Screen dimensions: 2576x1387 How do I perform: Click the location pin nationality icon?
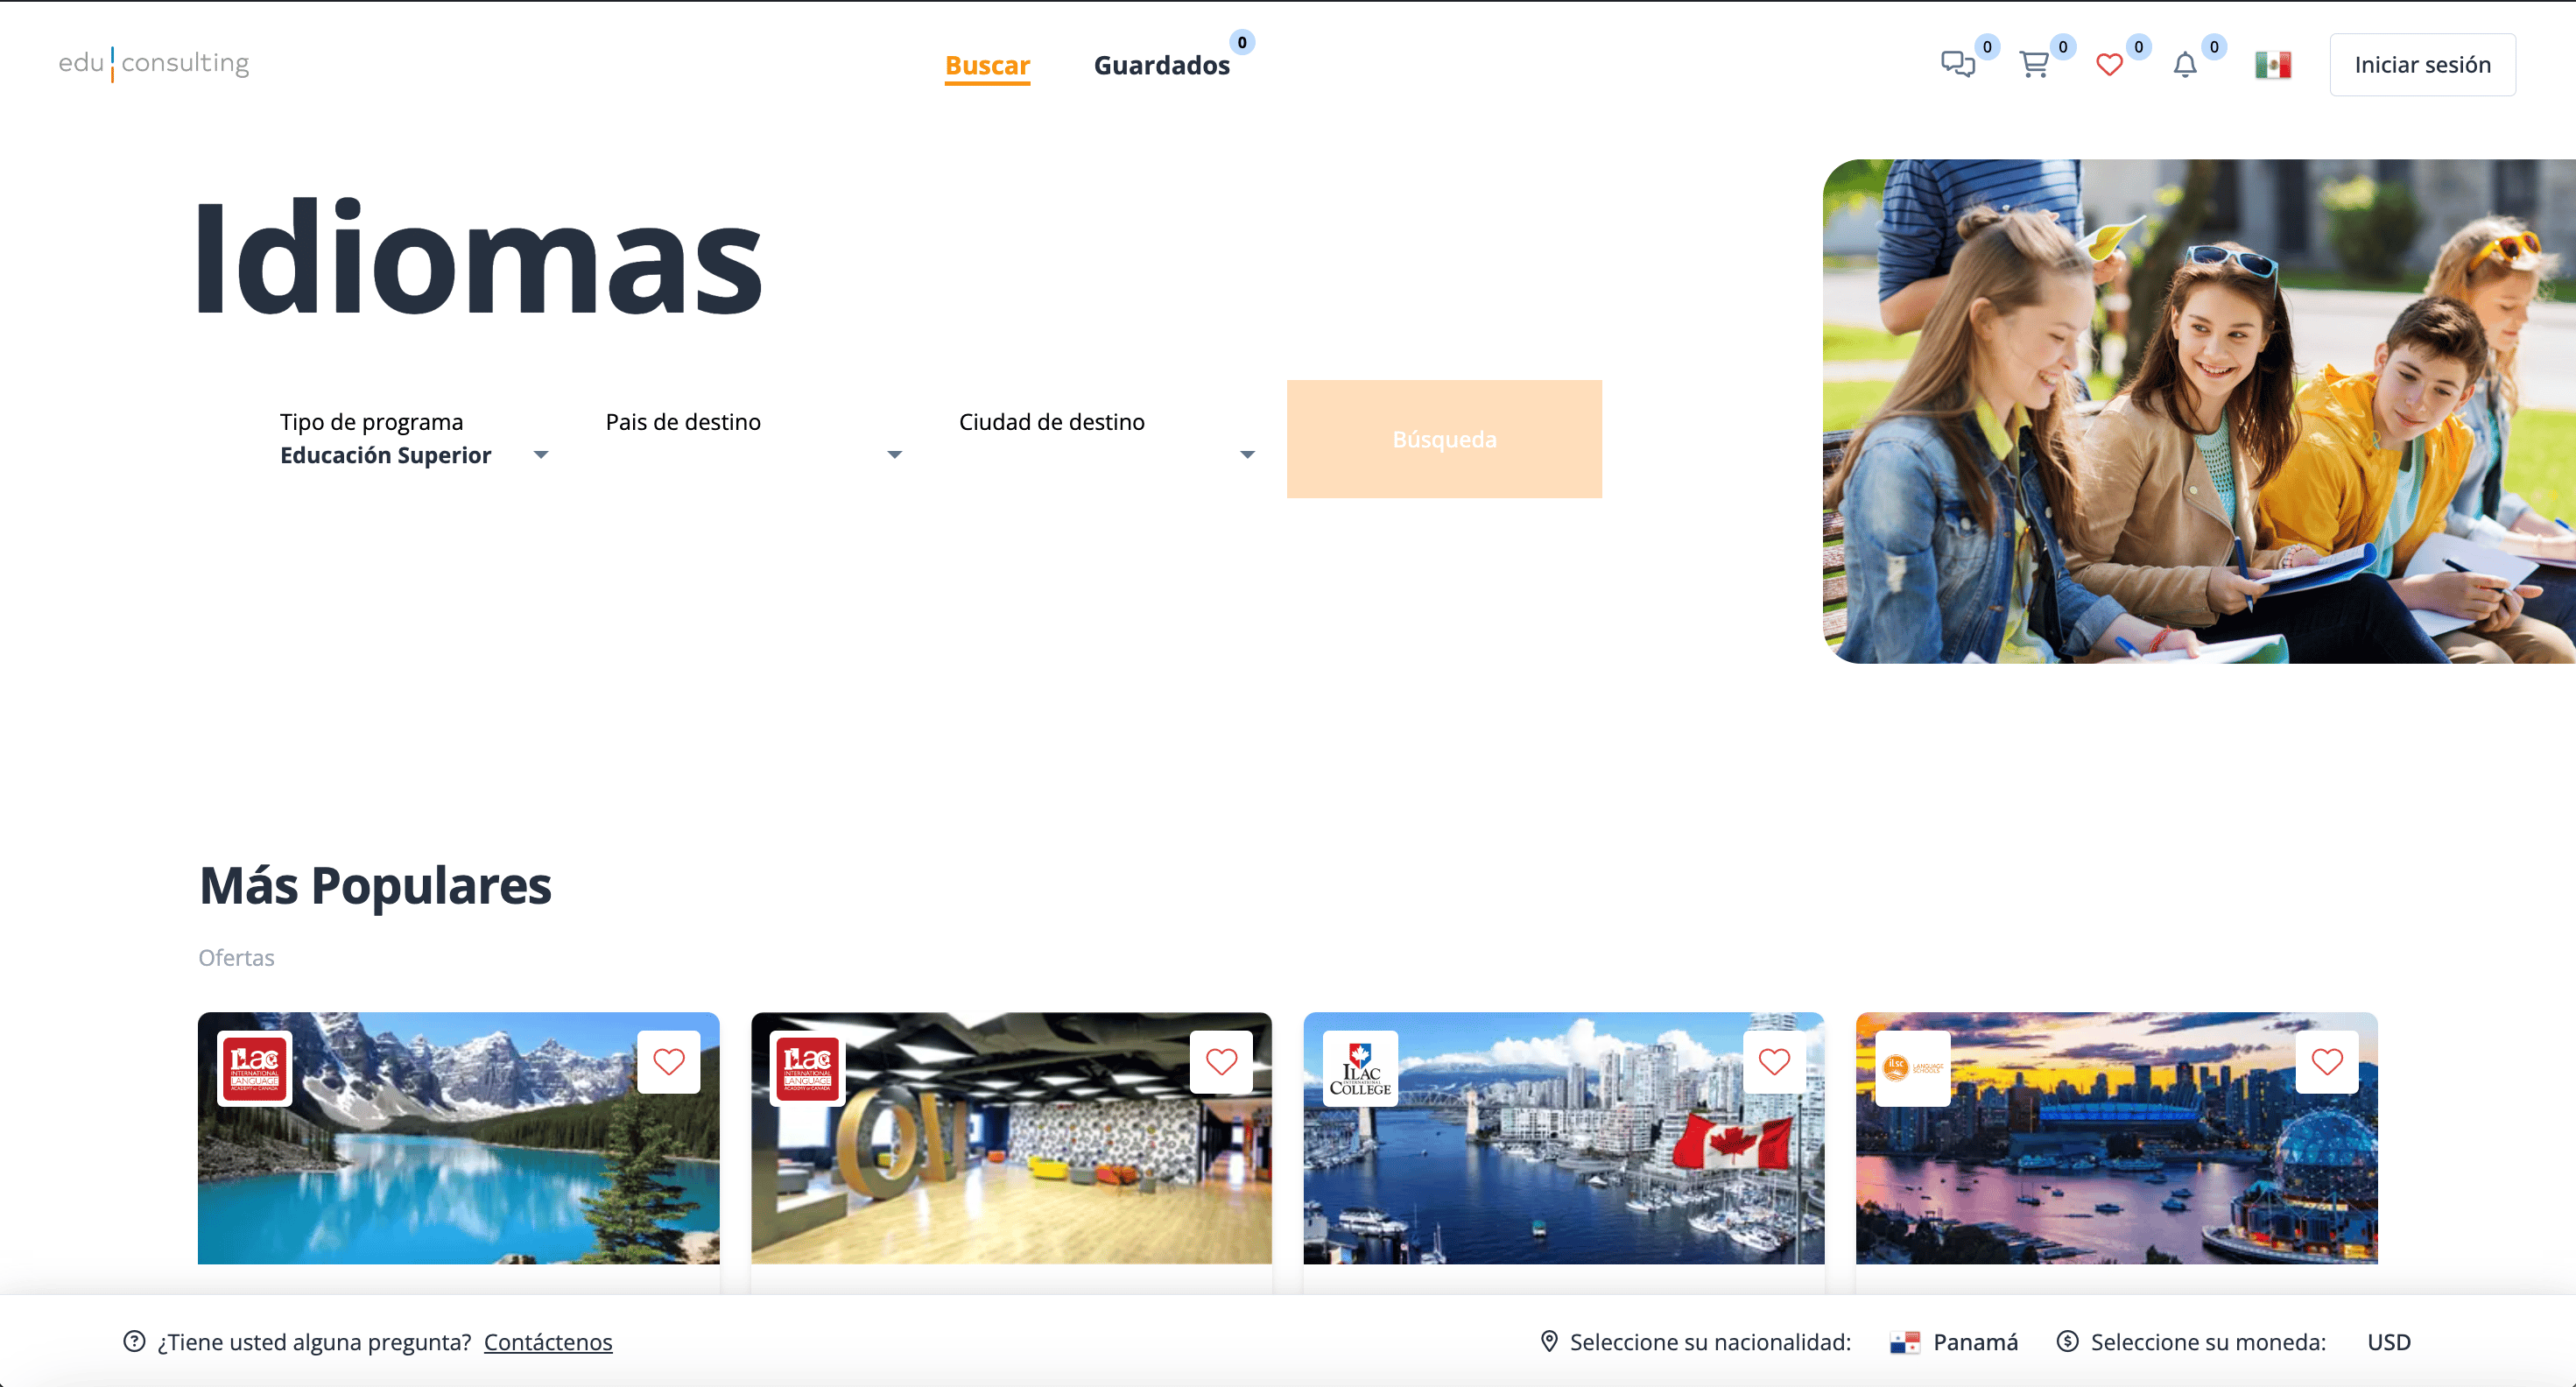click(x=1549, y=1342)
